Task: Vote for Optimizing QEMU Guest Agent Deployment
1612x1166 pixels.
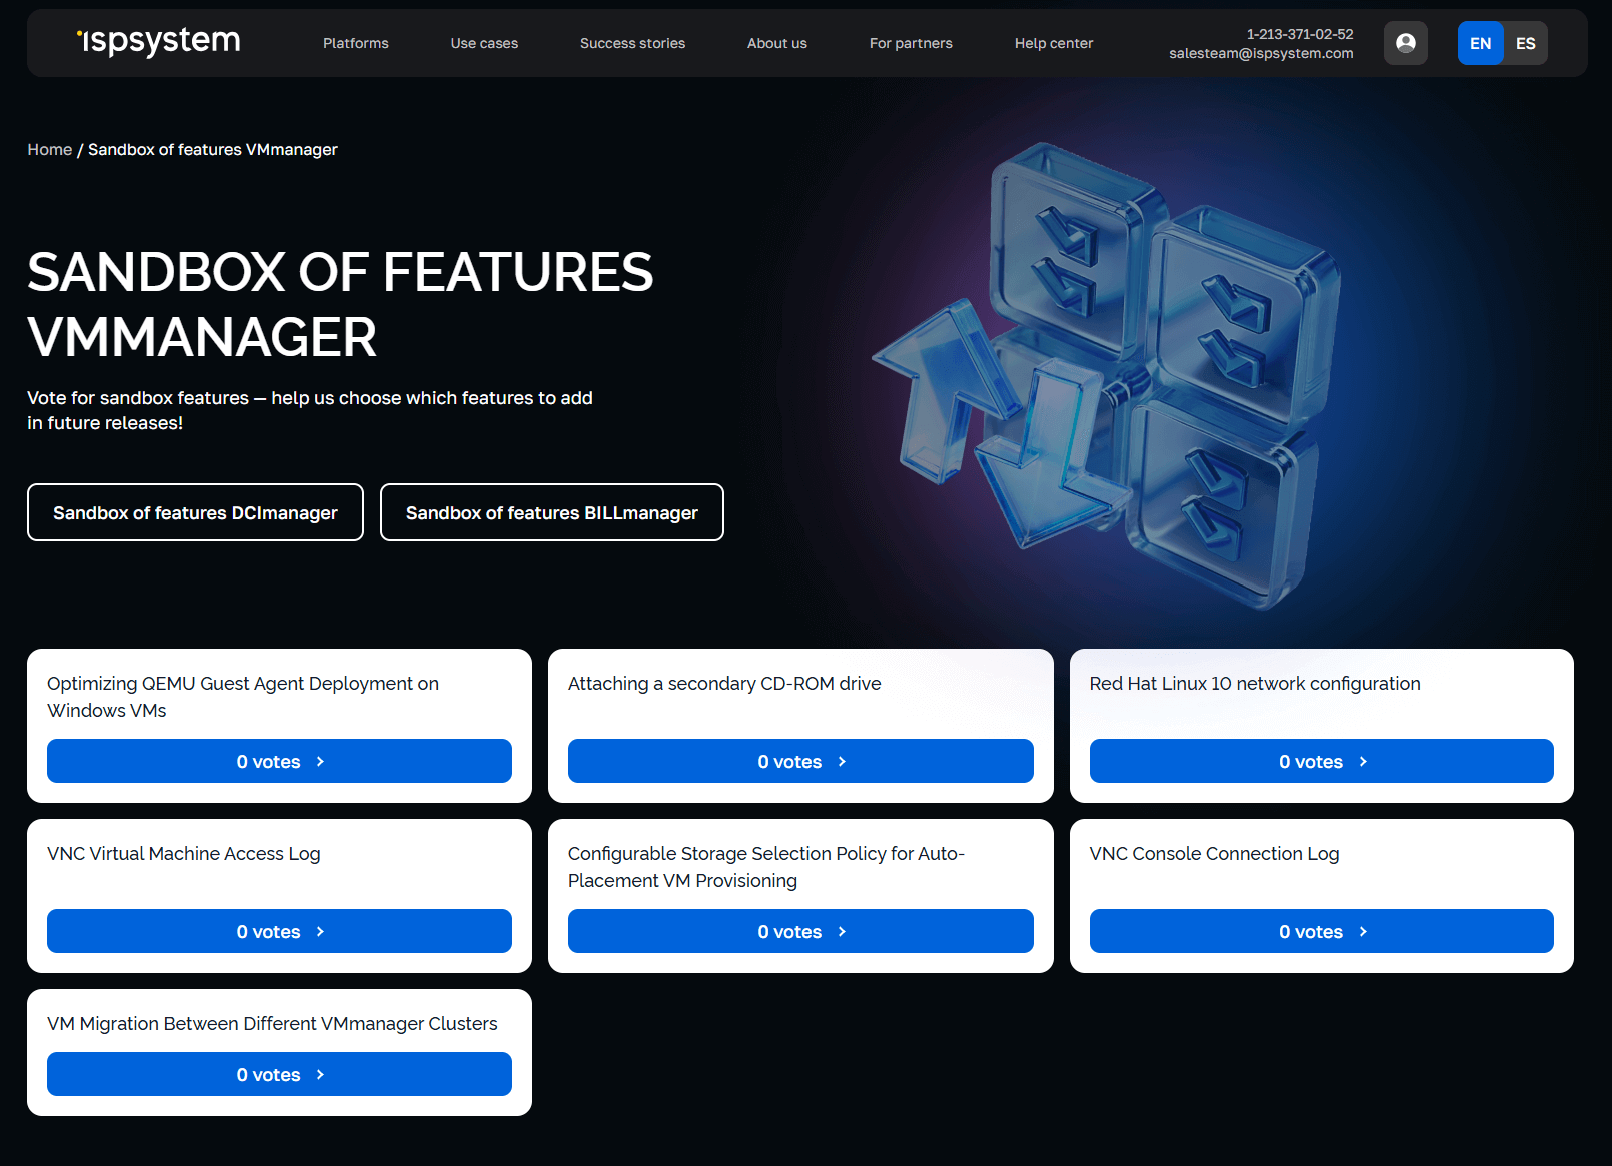Action: [279, 761]
